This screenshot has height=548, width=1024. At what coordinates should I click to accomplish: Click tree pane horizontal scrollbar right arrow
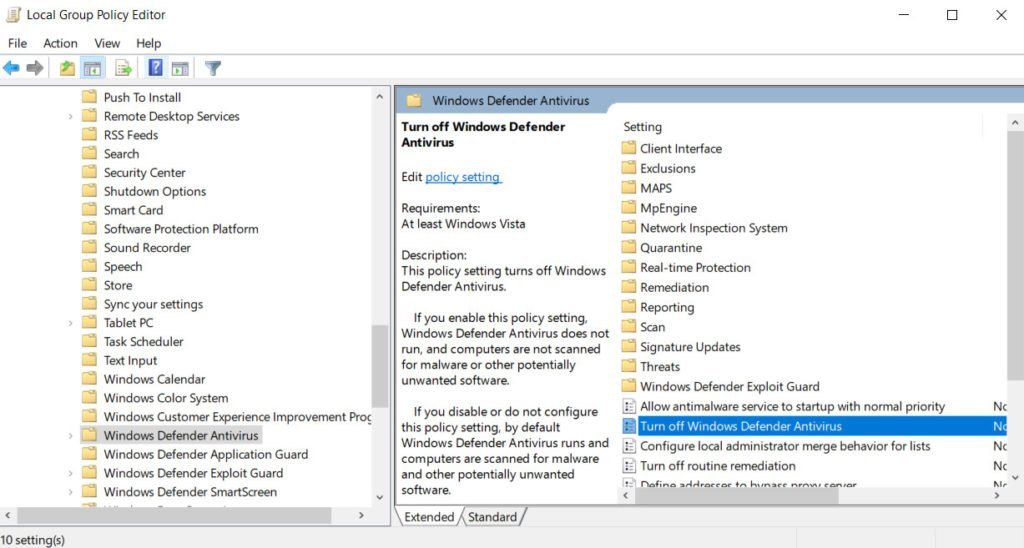(x=361, y=515)
